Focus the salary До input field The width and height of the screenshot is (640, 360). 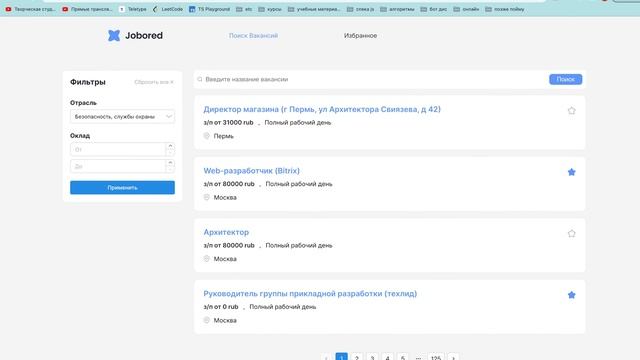(x=118, y=166)
